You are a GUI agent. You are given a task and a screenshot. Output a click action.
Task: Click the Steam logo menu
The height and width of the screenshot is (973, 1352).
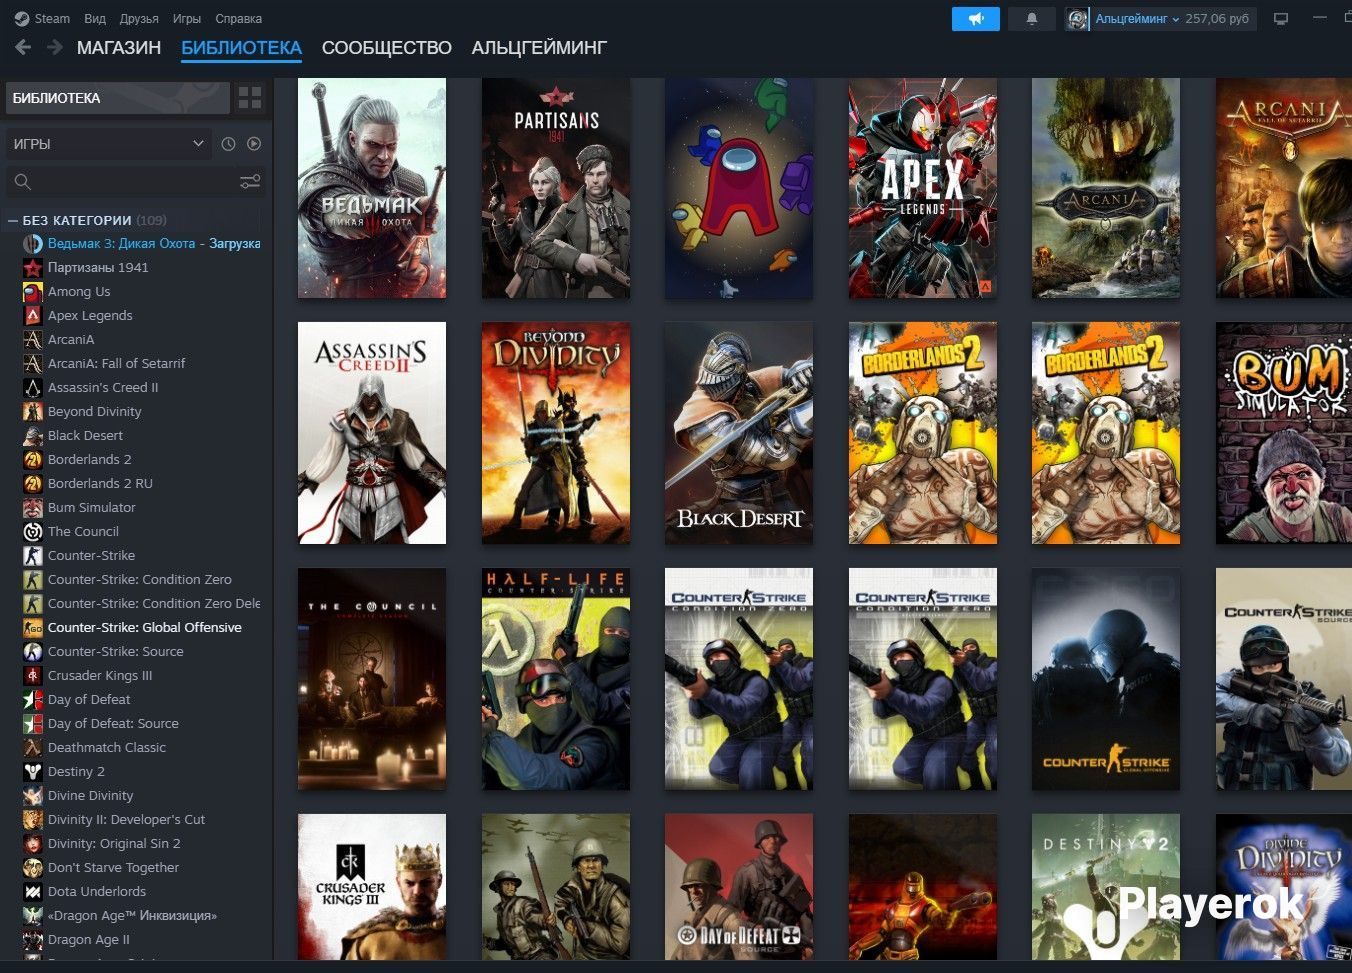pyautogui.click(x=22, y=19)
